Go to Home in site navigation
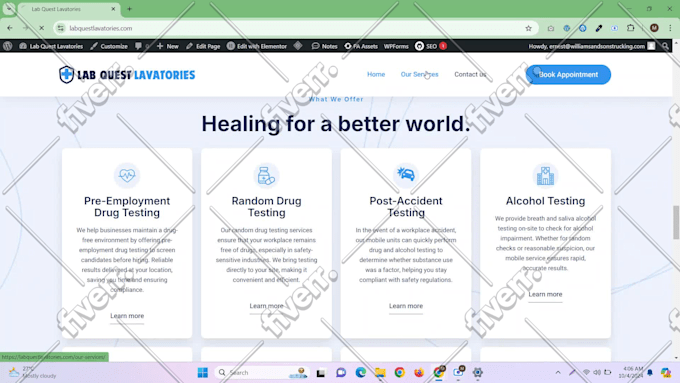The image size is (680, 383). coord(376,74)
